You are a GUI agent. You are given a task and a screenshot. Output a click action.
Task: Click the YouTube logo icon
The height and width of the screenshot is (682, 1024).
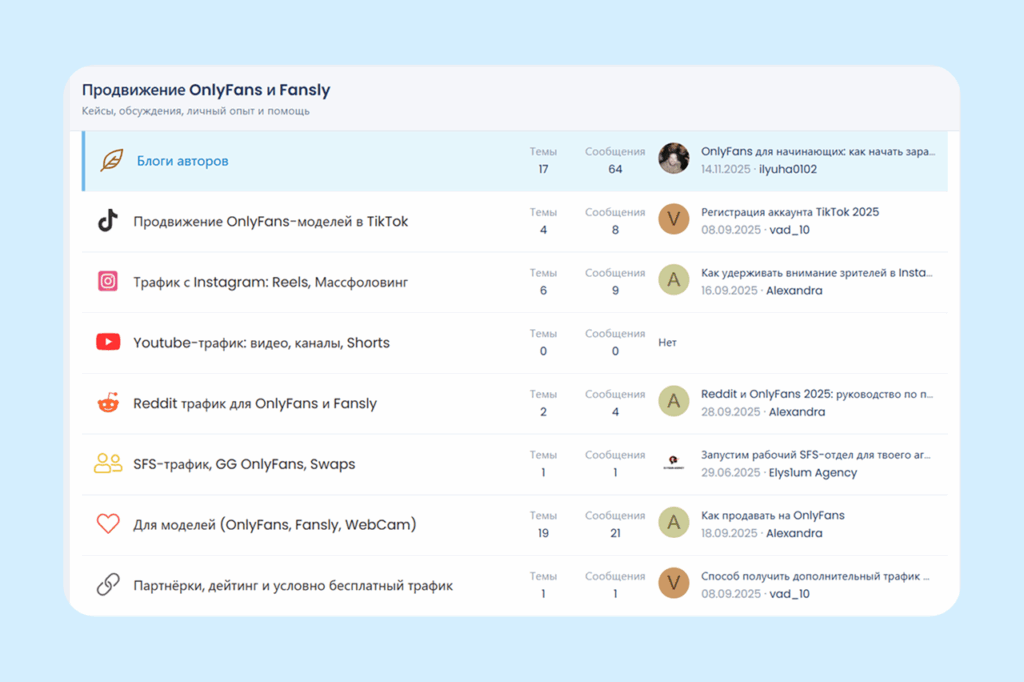(x=108, y=343)
